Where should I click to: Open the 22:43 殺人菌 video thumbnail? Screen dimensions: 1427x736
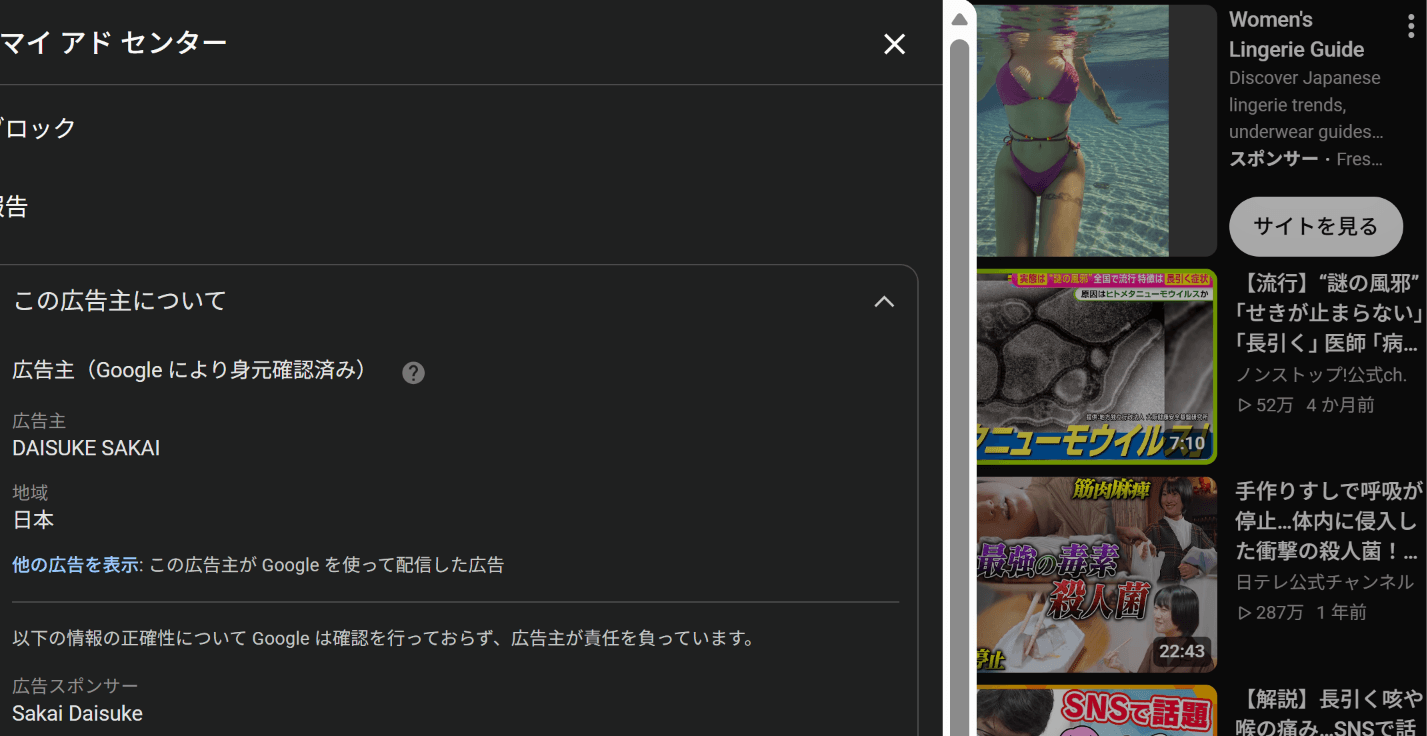tap(1096, 574)
